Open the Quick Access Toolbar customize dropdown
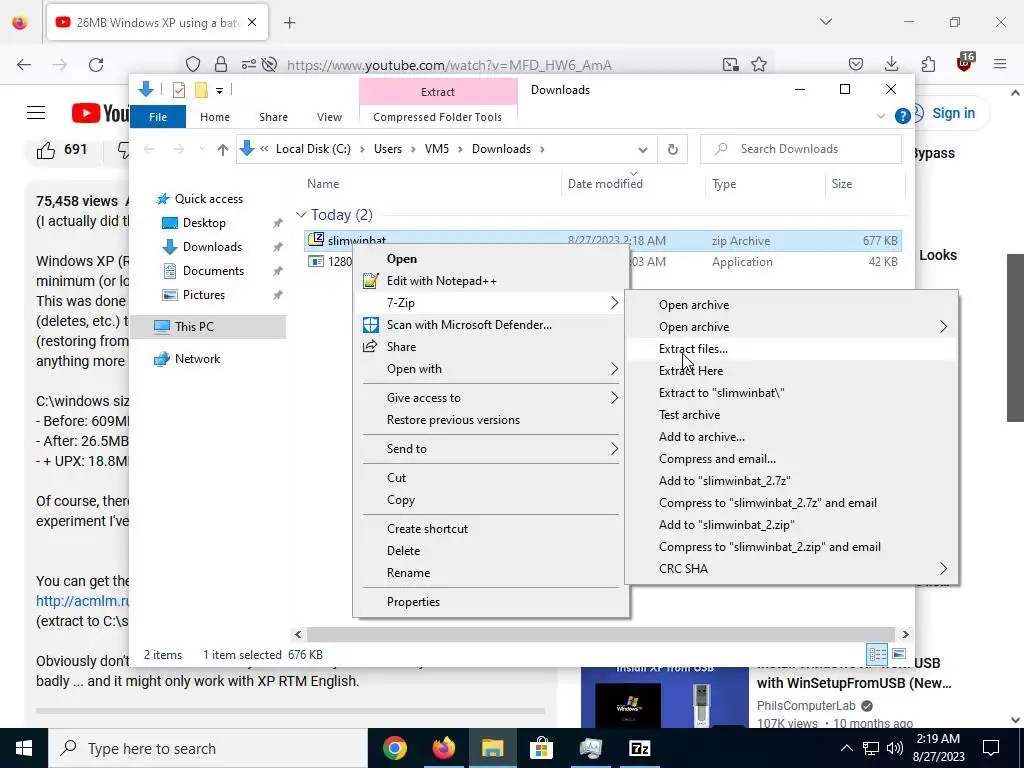The height and width of the screenshot is (768, 1024). tap(219, 91)
